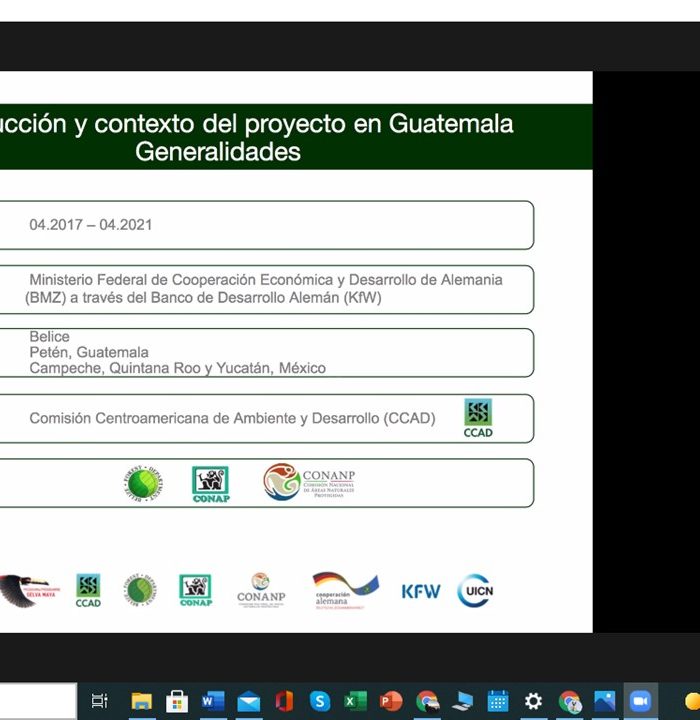Click the footer CCAD logo
Viewport: 700px width, 720px height.
pos(88,591)
